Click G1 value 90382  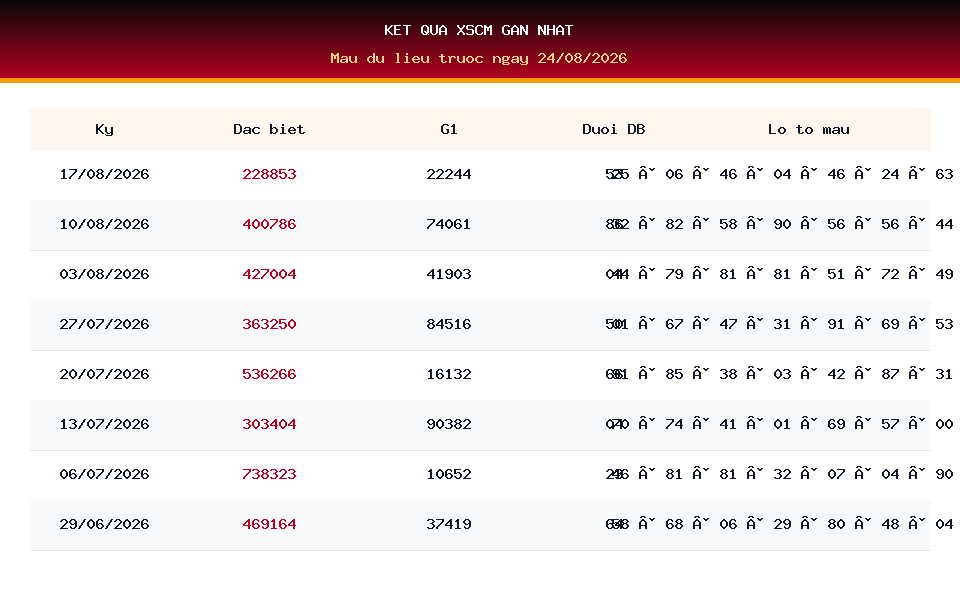(449, 424)
